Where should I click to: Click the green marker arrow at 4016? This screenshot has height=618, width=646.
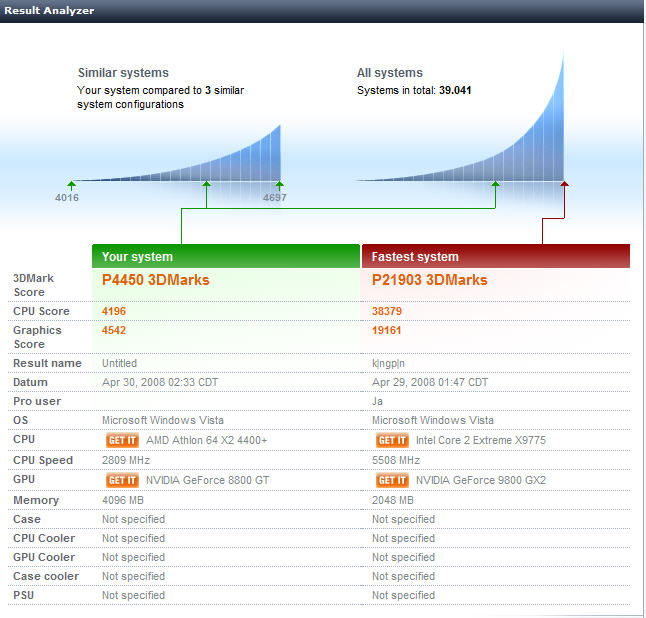tap(71, 185)
